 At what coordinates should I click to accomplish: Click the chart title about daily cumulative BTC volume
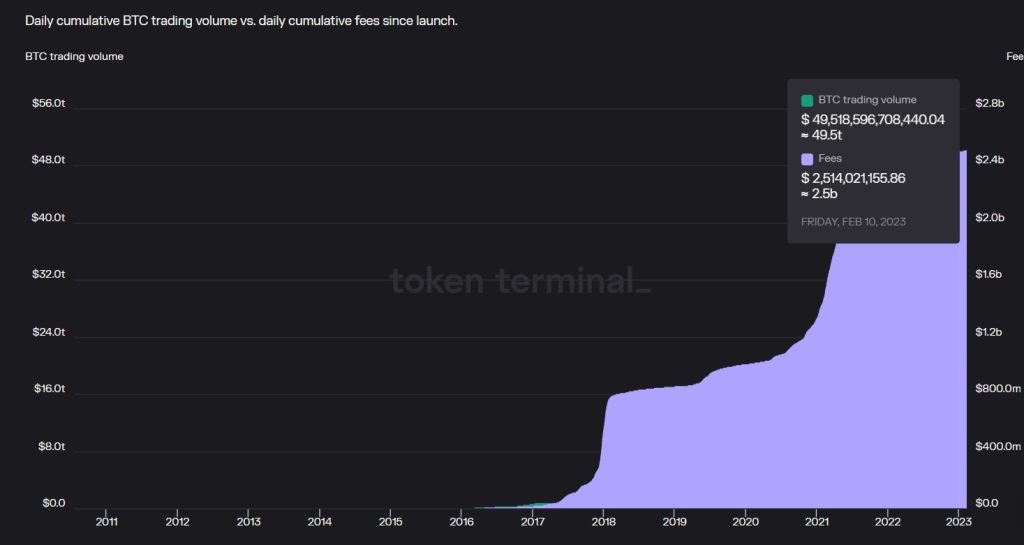click(x=241, y=20)
